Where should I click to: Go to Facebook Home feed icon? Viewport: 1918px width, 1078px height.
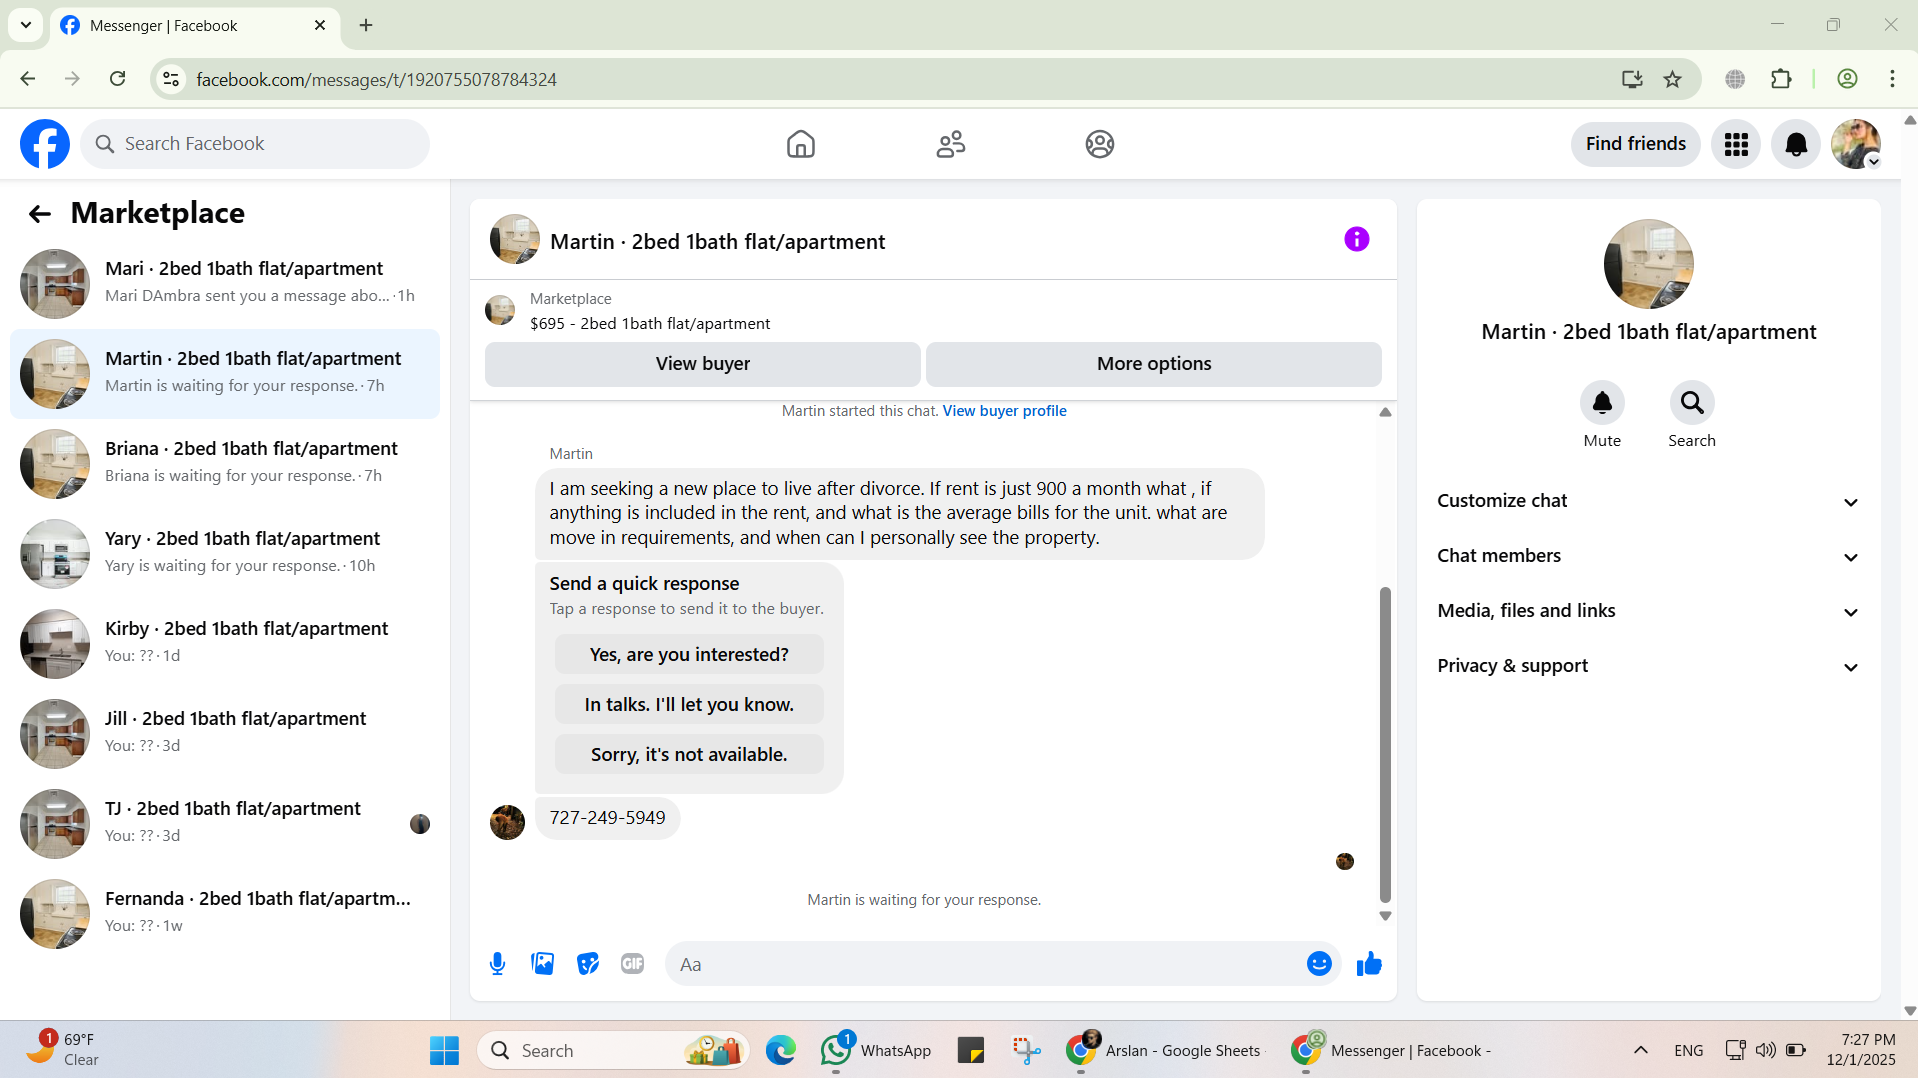800,144
